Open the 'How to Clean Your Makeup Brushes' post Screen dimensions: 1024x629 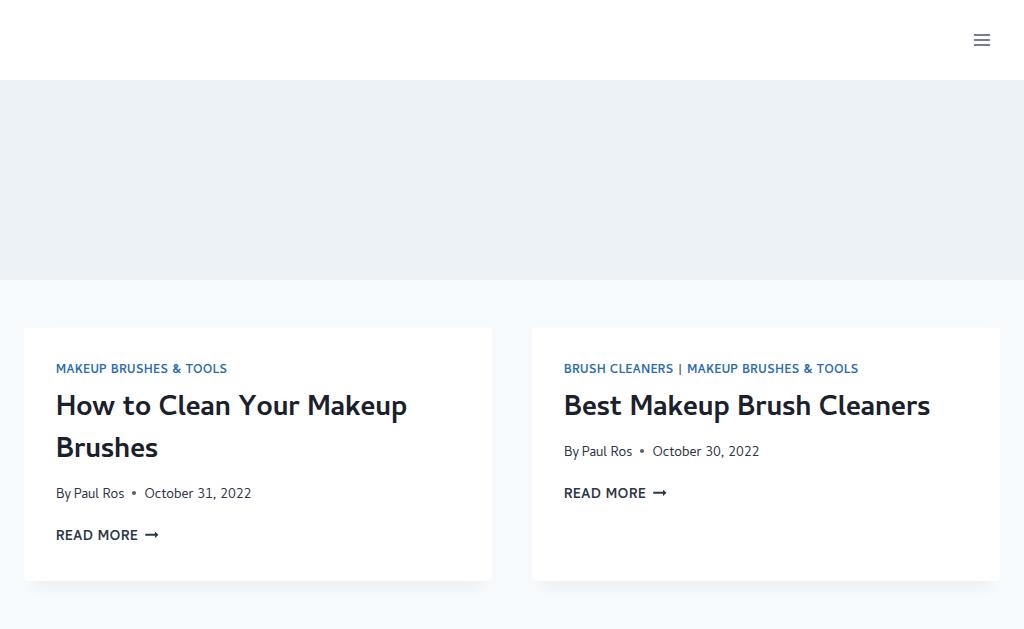[x=231, y=427]
